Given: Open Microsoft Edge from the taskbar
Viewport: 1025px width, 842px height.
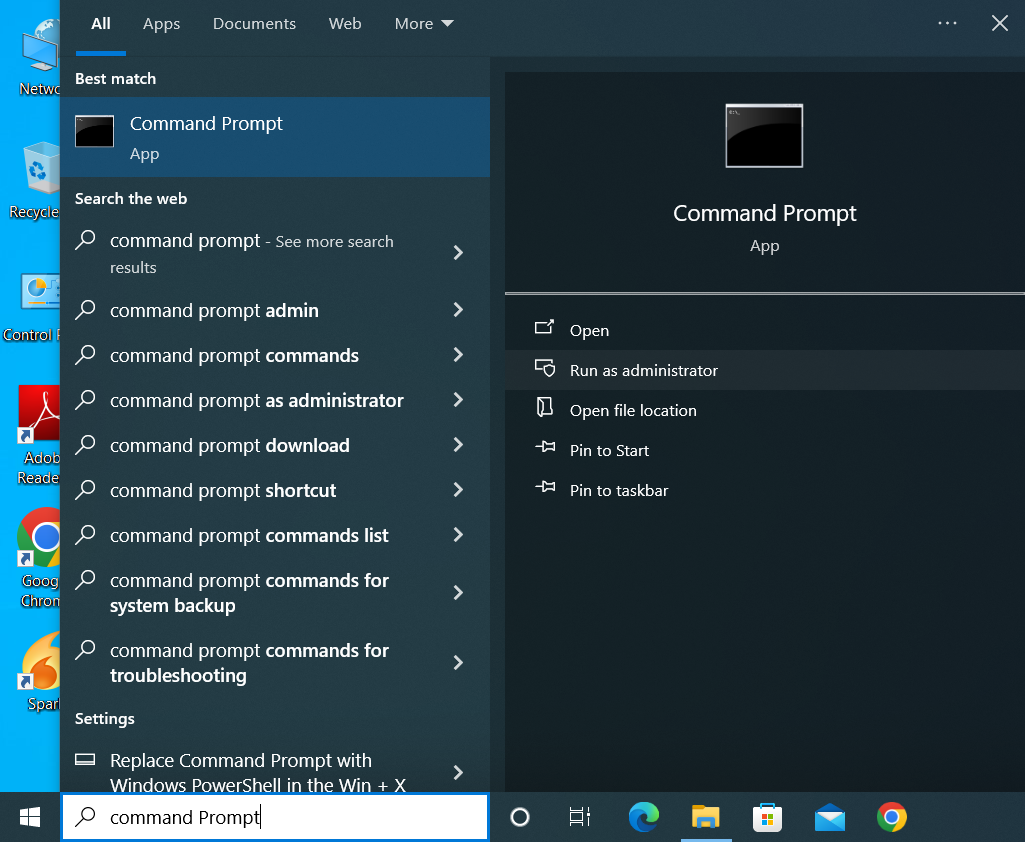Looking at the screenshot, I should pos(643,817).
